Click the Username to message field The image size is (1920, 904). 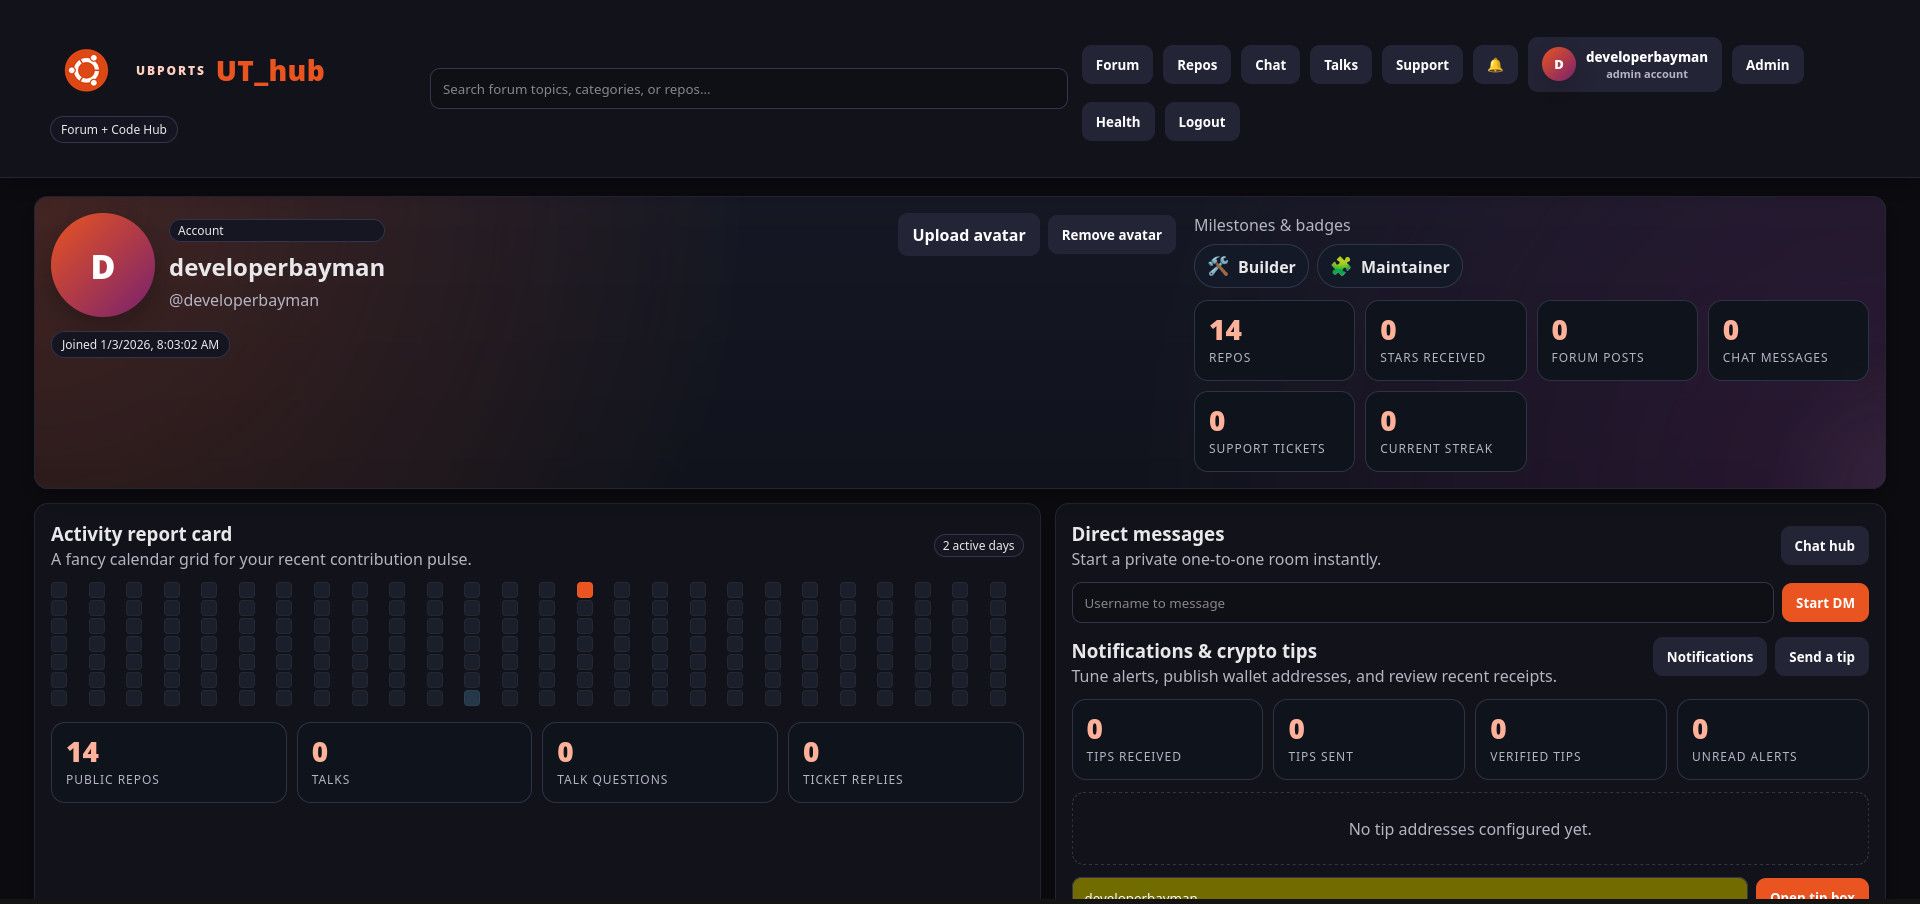(1421, 603)
